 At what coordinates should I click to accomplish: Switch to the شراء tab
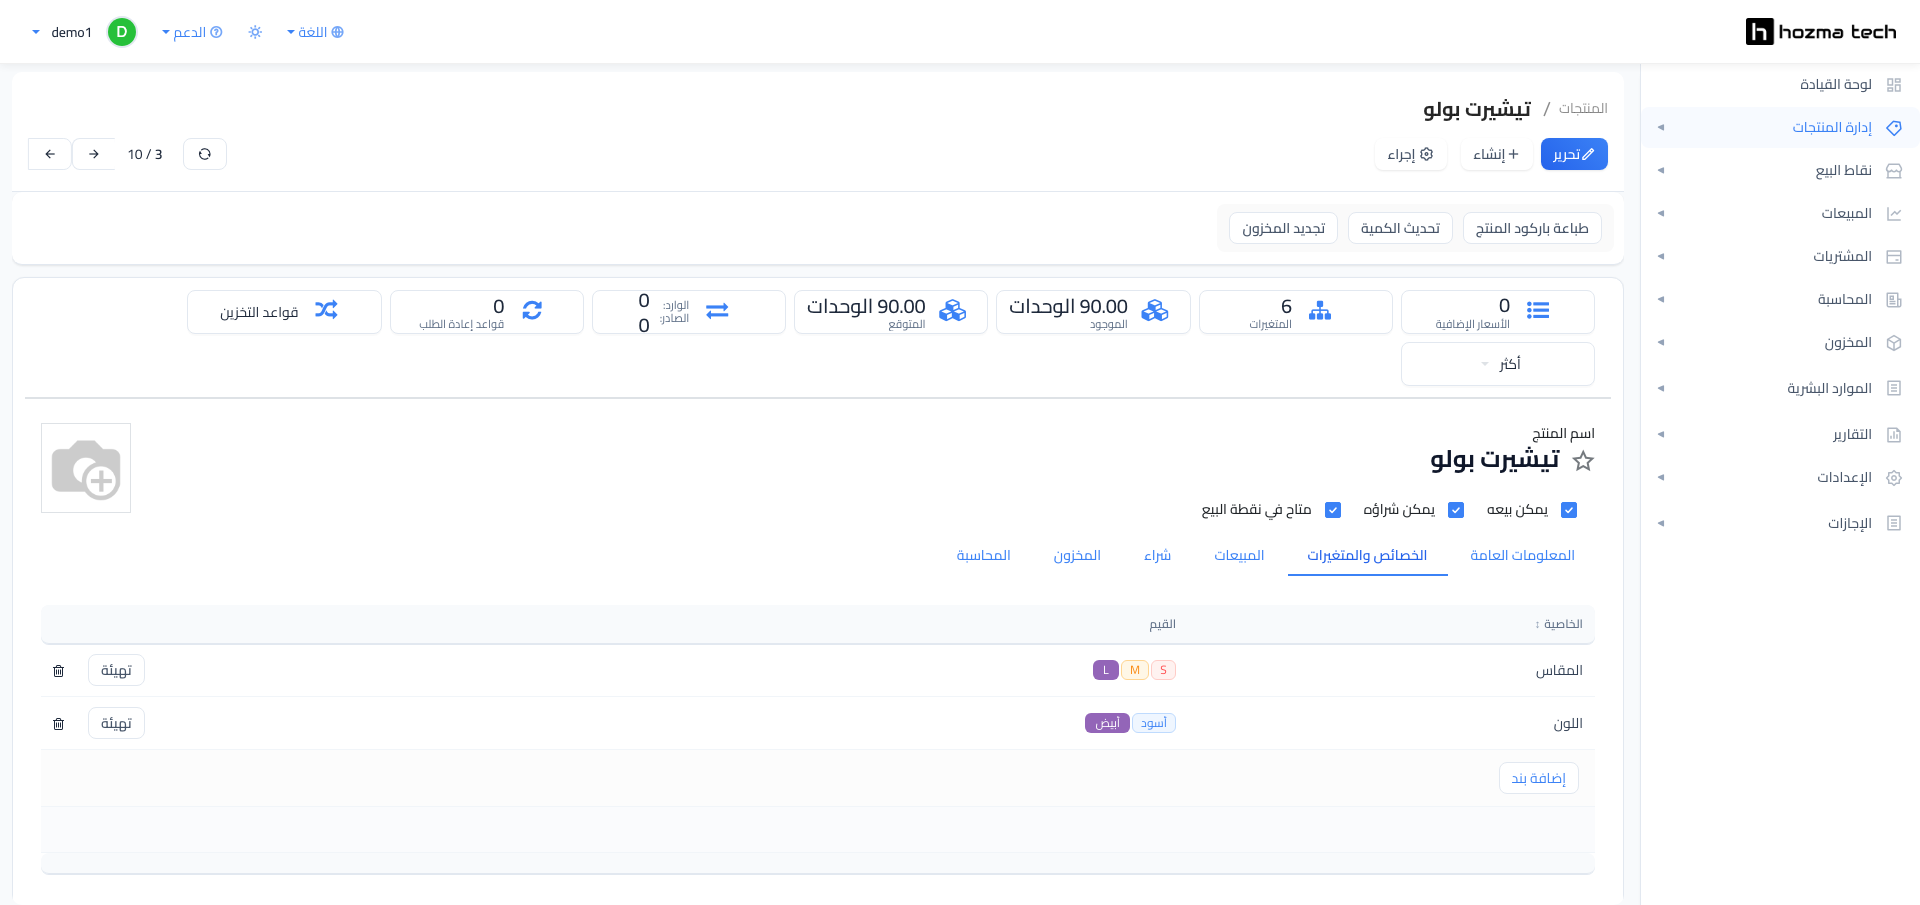click(1157, 555)
